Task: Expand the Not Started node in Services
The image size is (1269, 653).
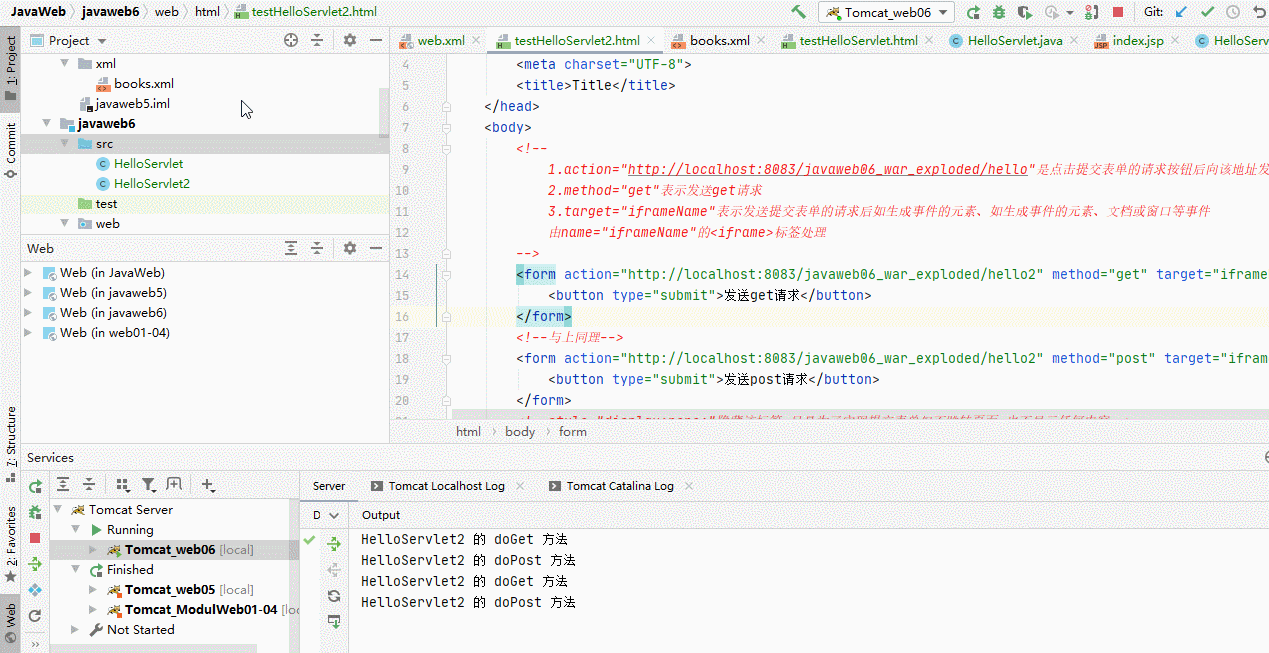Action: coord(75,630)
